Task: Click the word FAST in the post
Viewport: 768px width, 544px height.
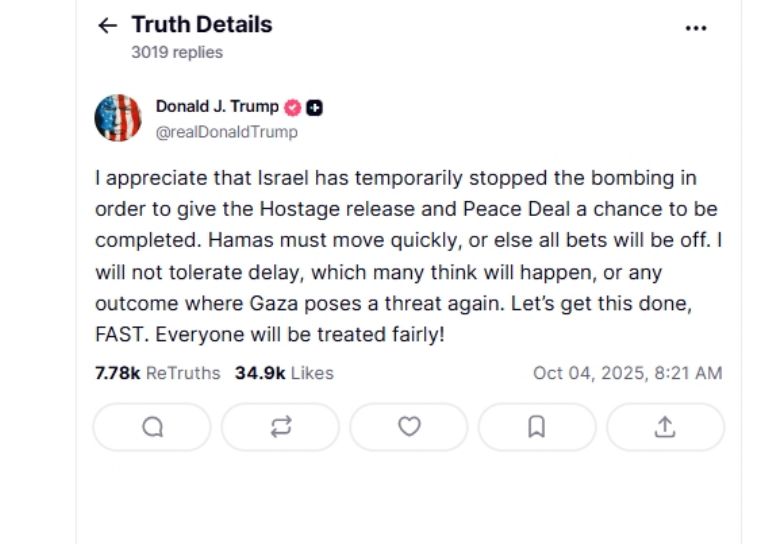Action: coord(118,334)
